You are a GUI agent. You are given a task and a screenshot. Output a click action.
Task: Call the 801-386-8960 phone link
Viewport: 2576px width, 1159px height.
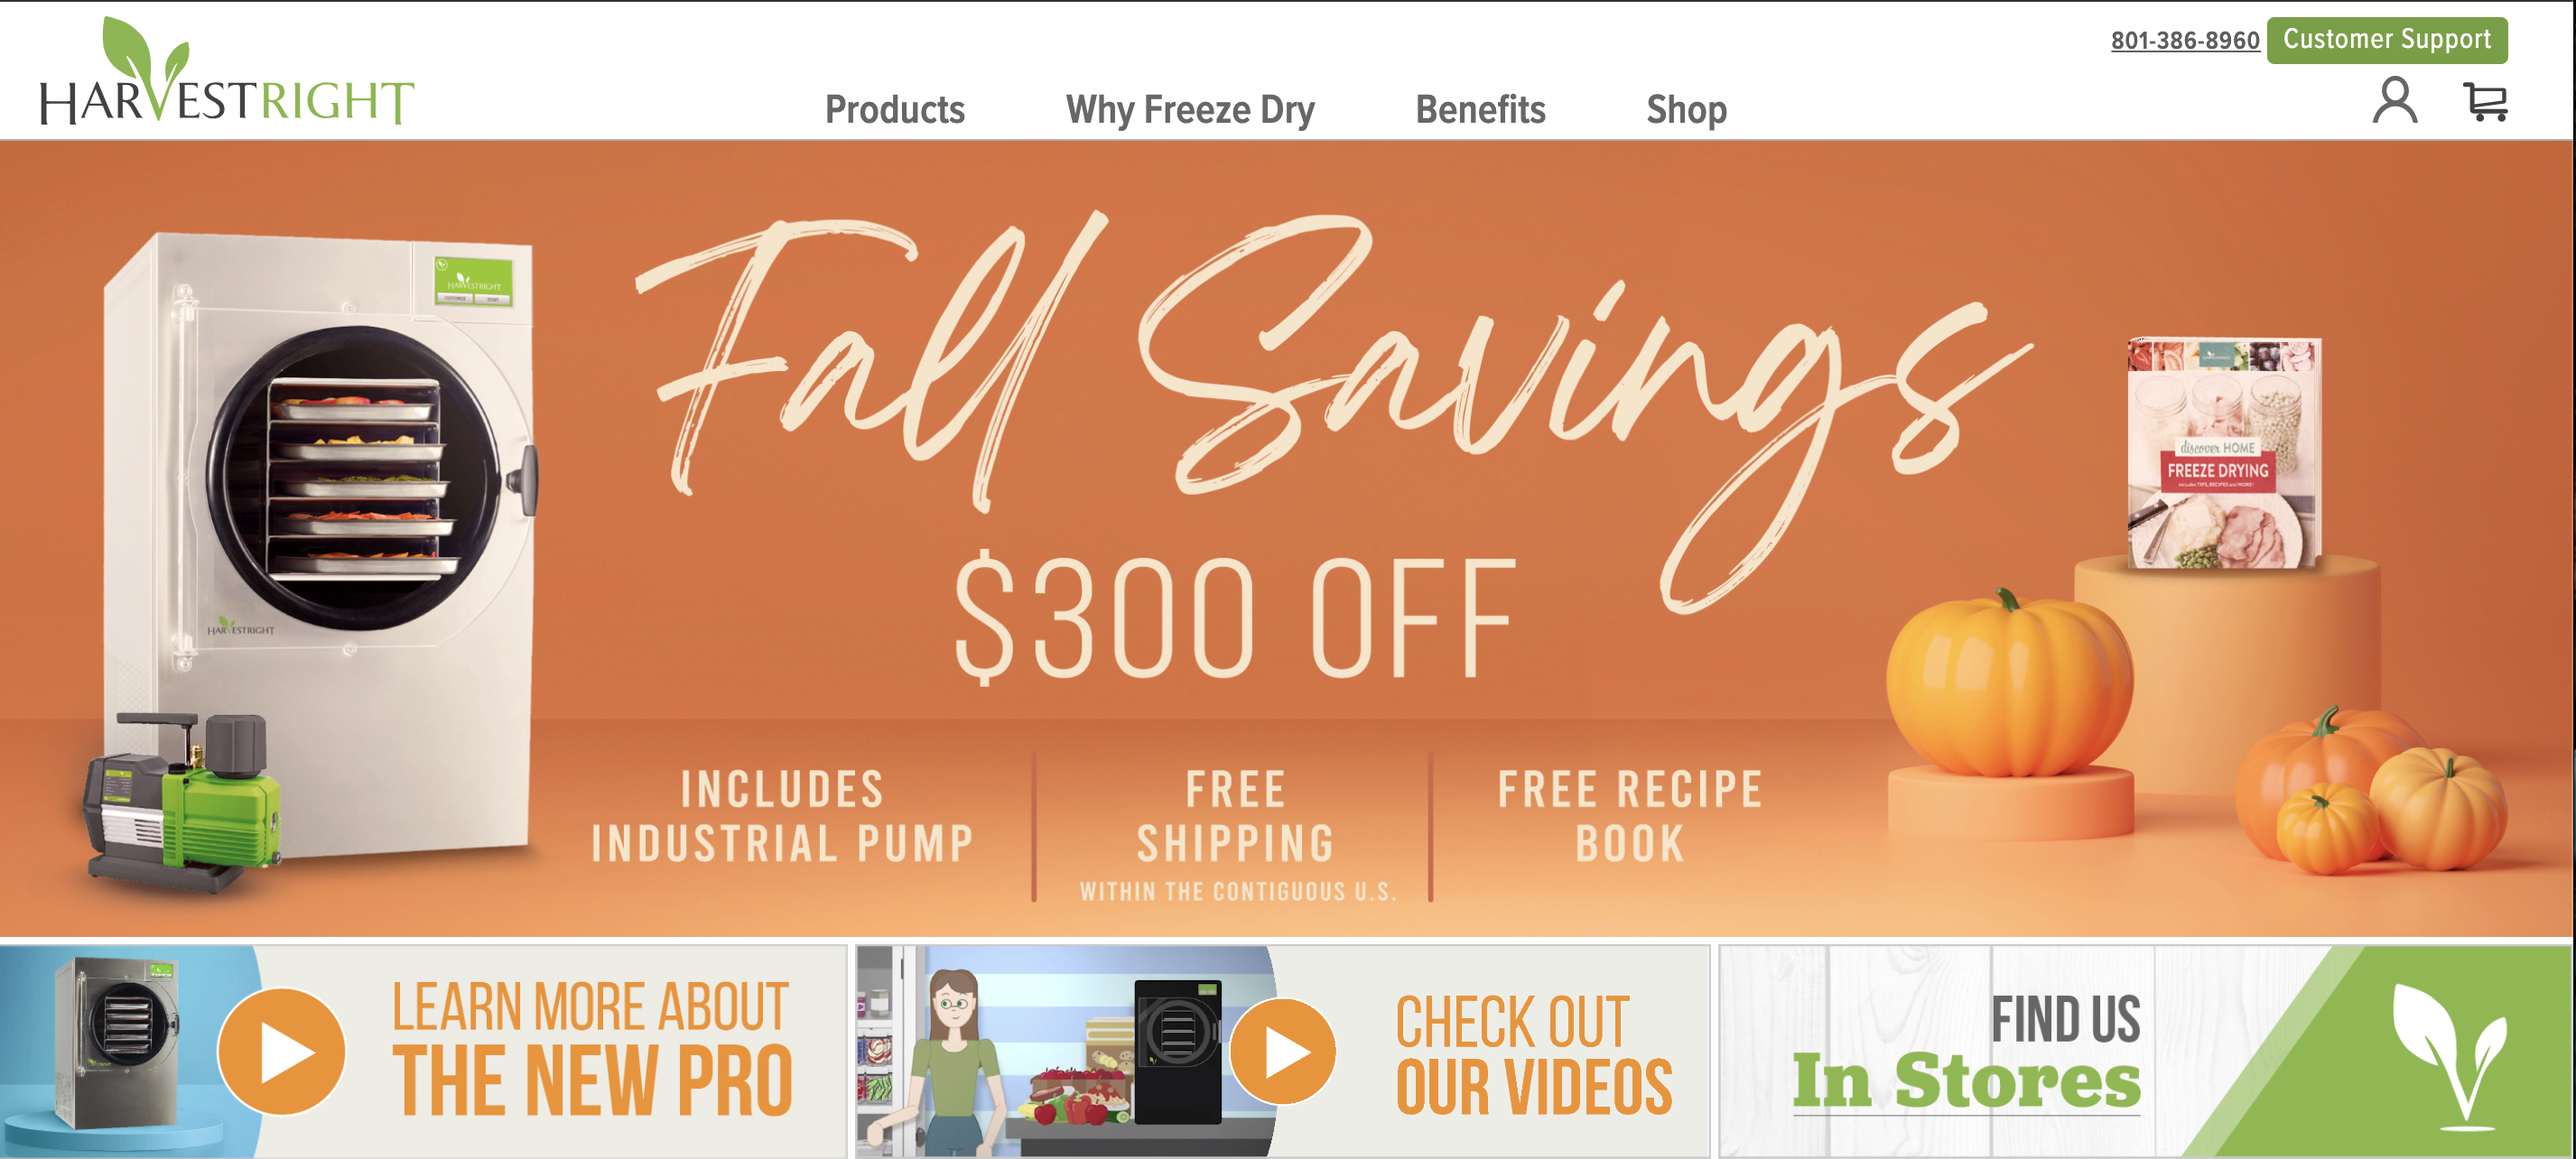click(2184, 41)
